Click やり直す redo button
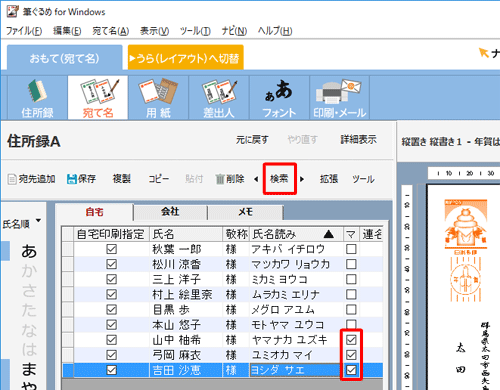 302,140
